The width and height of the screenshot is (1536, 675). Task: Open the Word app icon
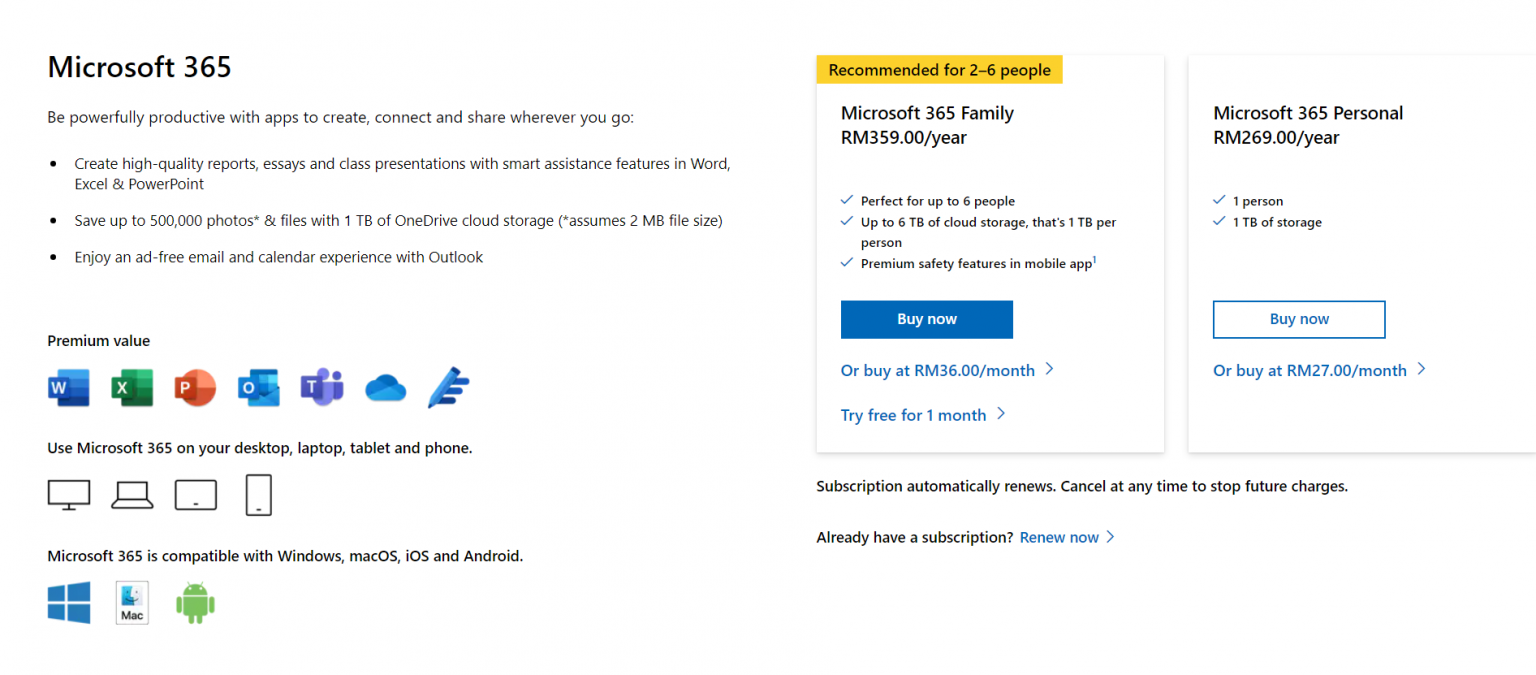[x=68, y=388]
